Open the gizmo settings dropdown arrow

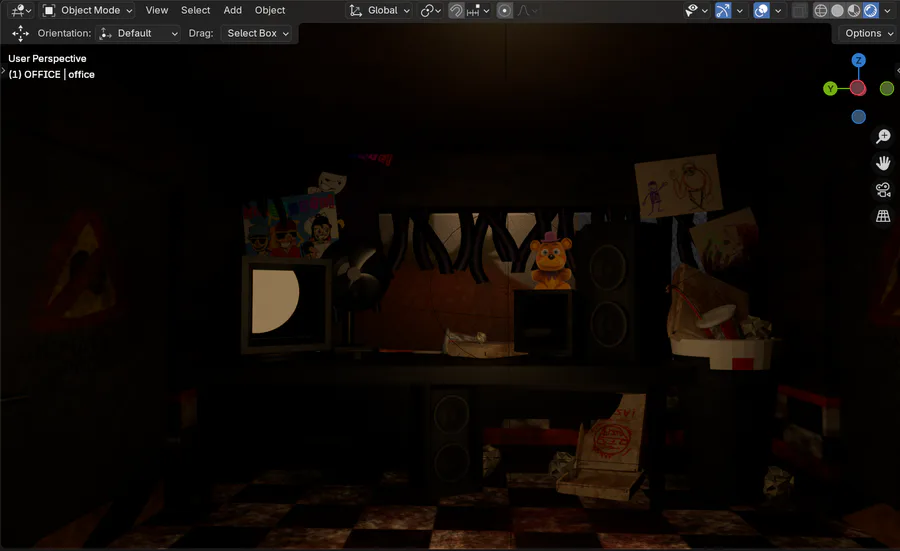[739, 10]
